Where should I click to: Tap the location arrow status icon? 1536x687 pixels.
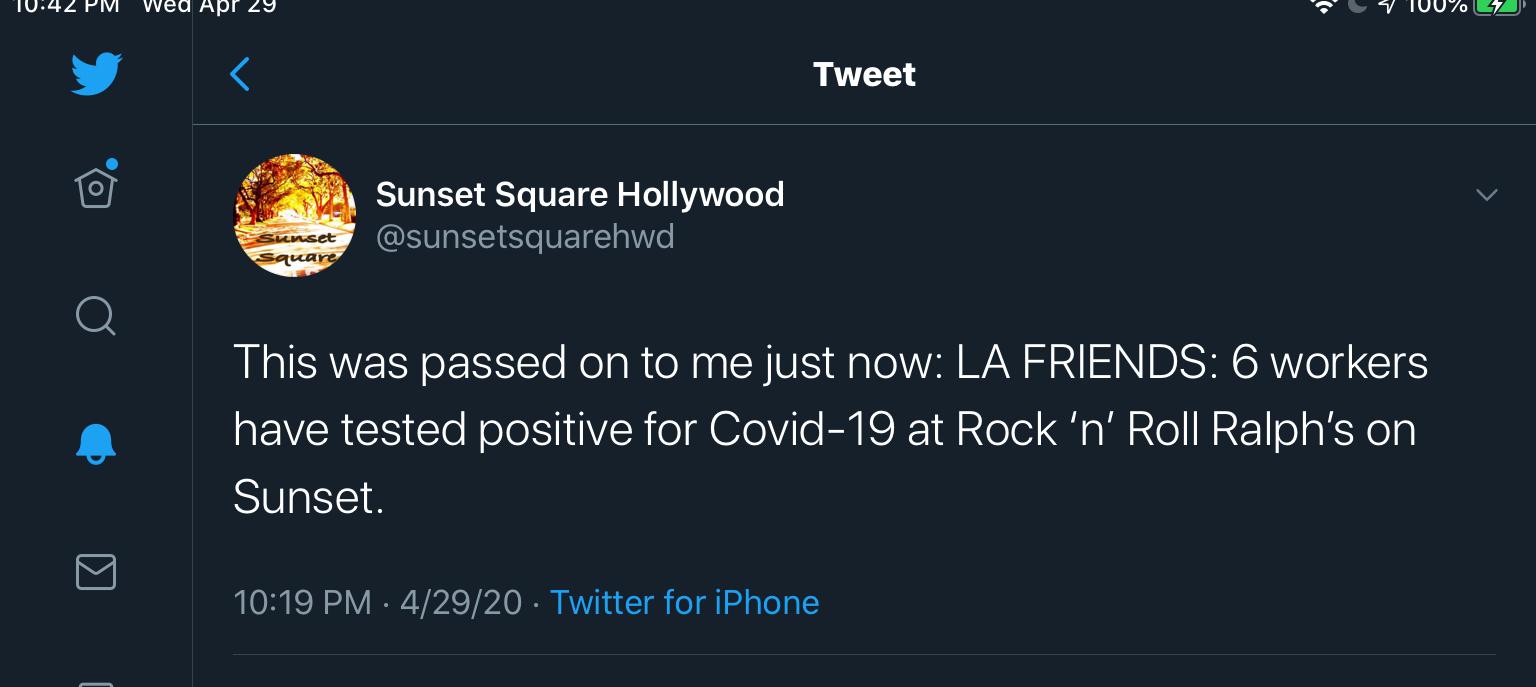point(1386,6)
